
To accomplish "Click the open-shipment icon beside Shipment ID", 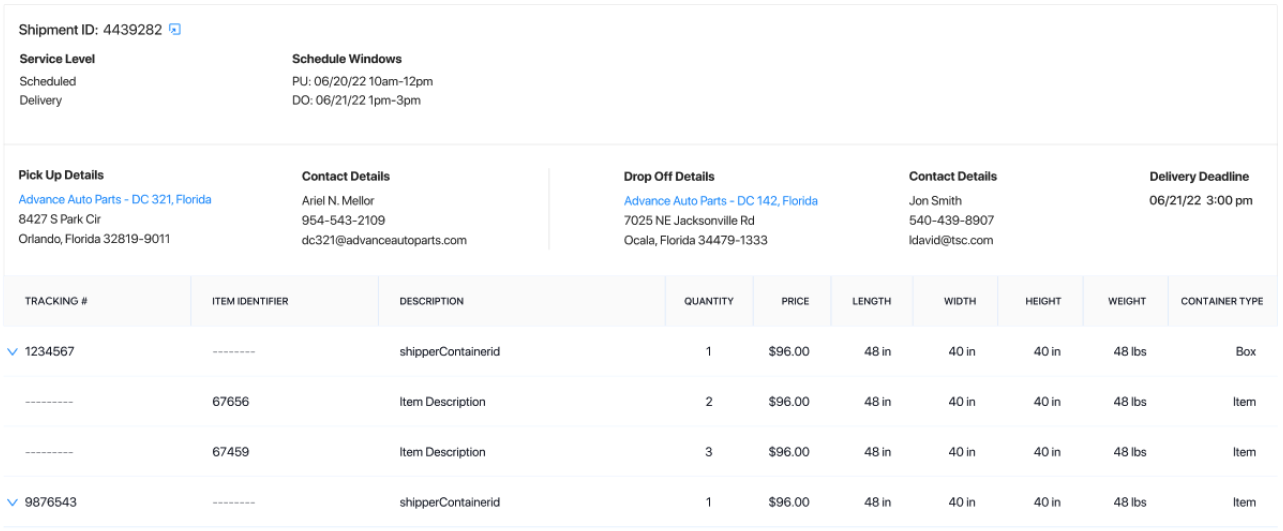I will click(x=175, y=30).
